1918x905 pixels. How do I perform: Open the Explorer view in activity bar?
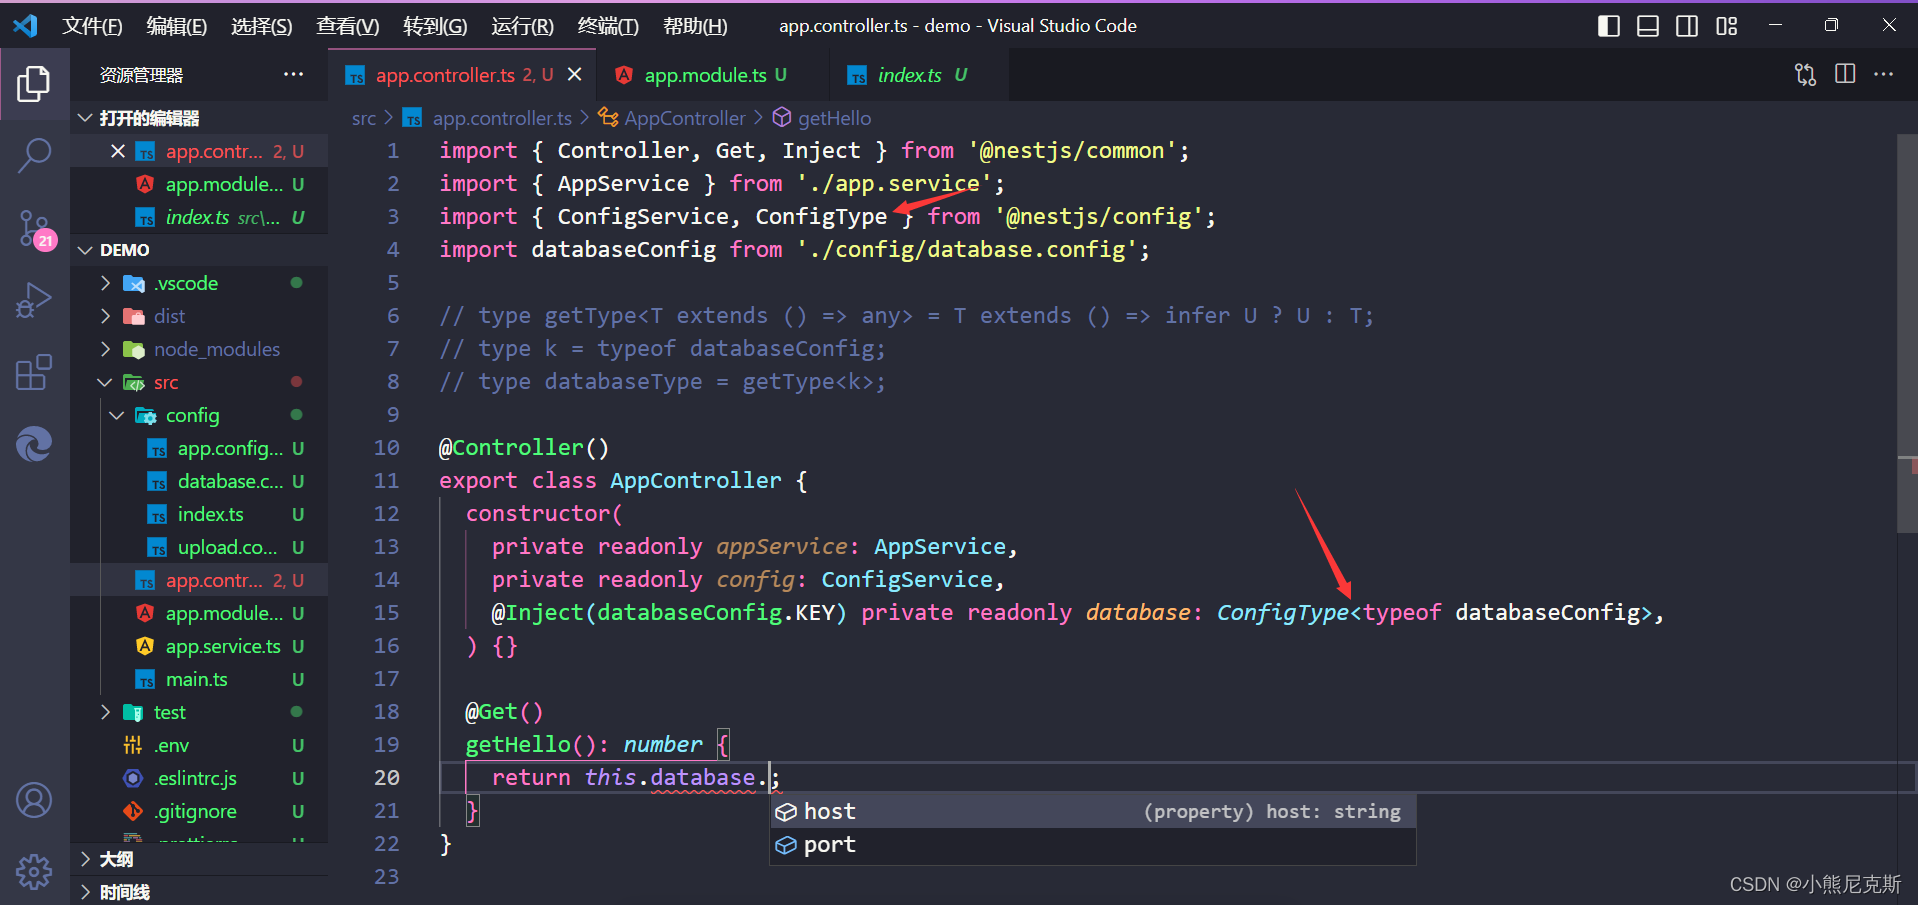coord(34,84)
